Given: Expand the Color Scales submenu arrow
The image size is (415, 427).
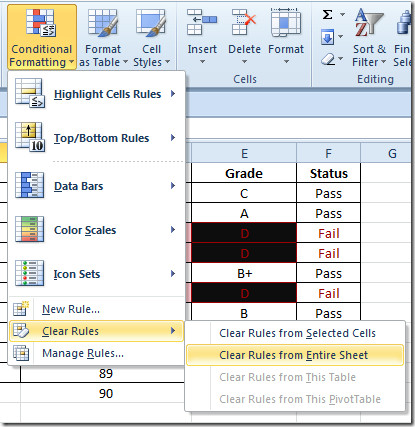Looking at the screenshot, I should (x=173, y=229).
